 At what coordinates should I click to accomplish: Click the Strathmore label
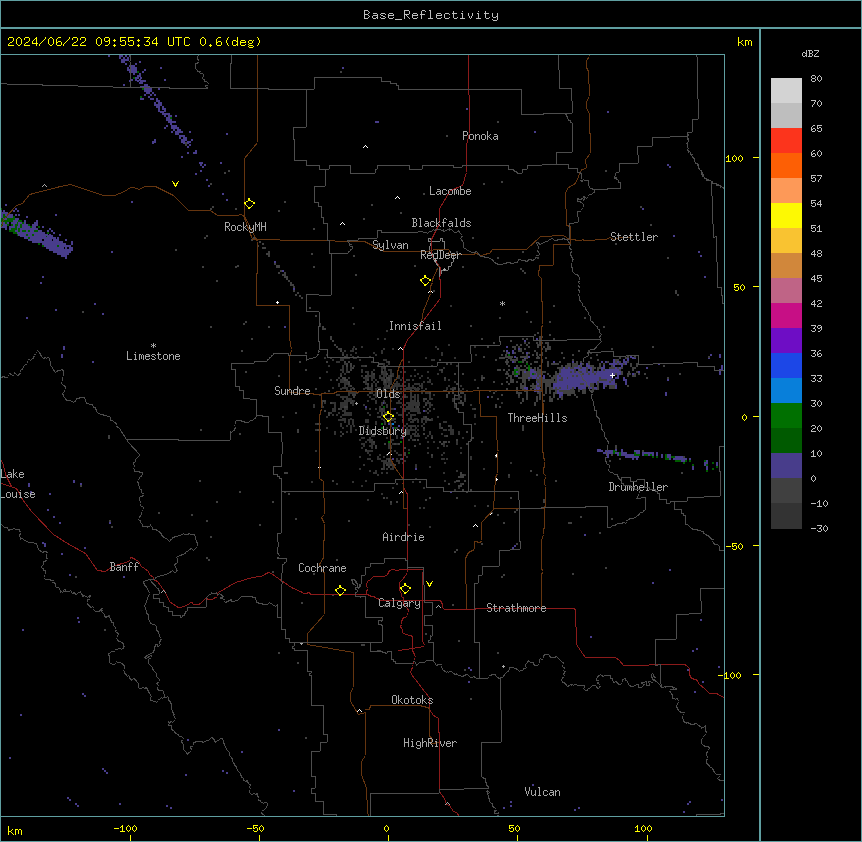[516, 608]
